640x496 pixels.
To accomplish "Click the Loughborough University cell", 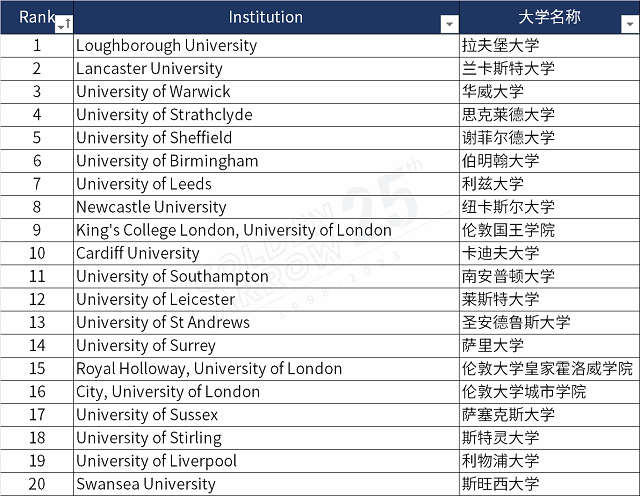I will click(266, 46).
